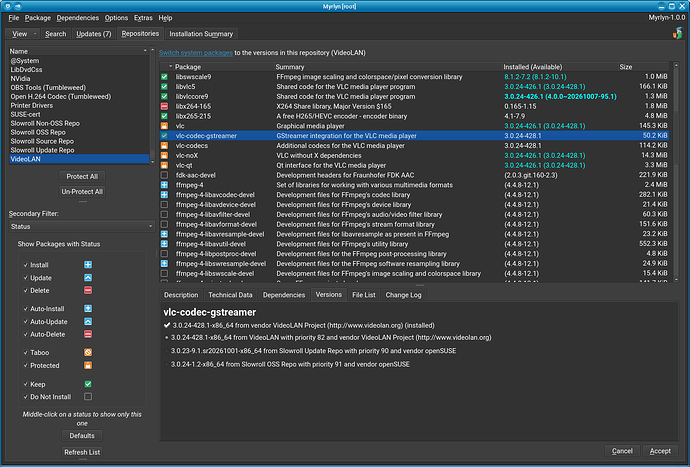The height and width of the screenshot is (467, 690).
Task: Click the Update status icon in the filter legend
Action: pos(88,278)
